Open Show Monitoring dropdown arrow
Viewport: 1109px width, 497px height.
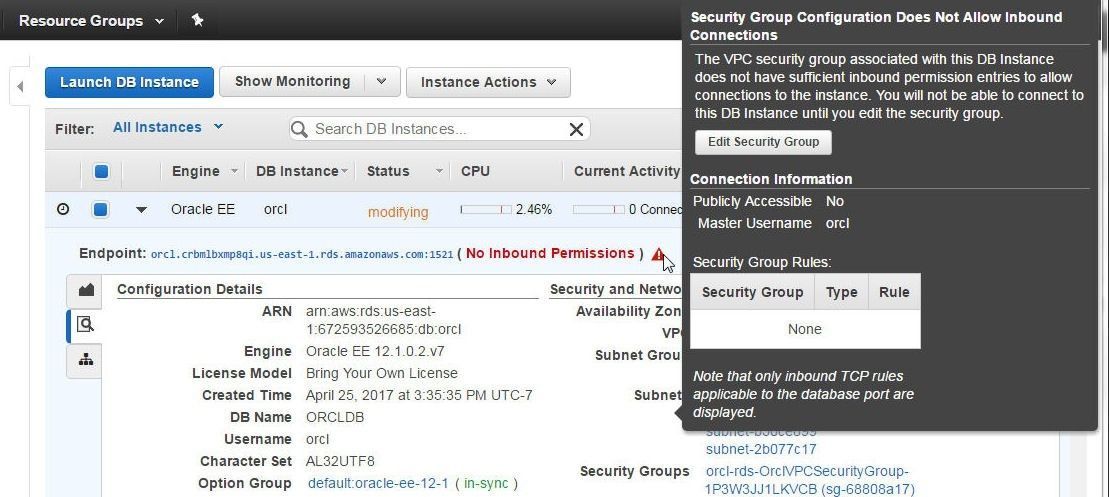click(382, 81)
